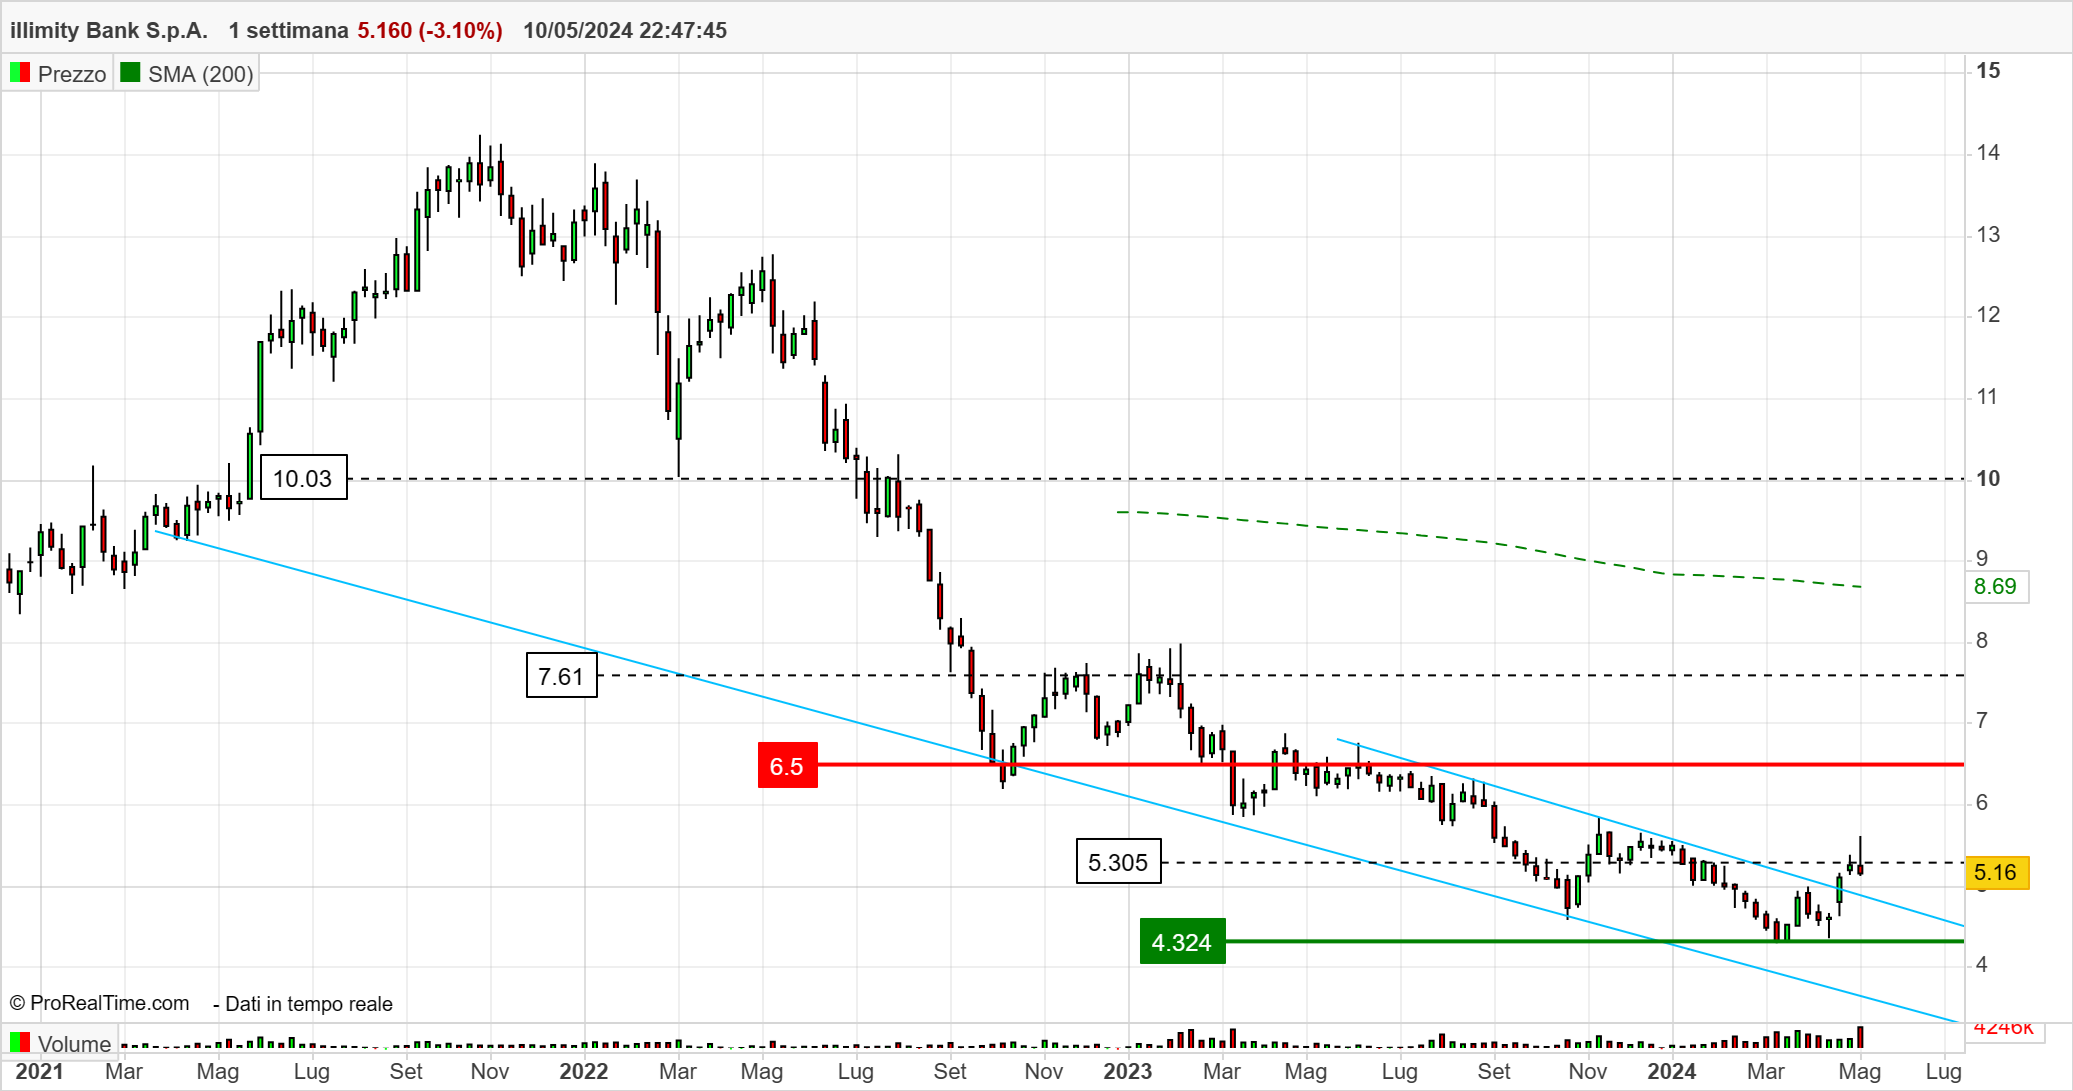Click the 15 value on price axis
2073x1091 pixels.
pyautogui.click(x=1988, y=70)
